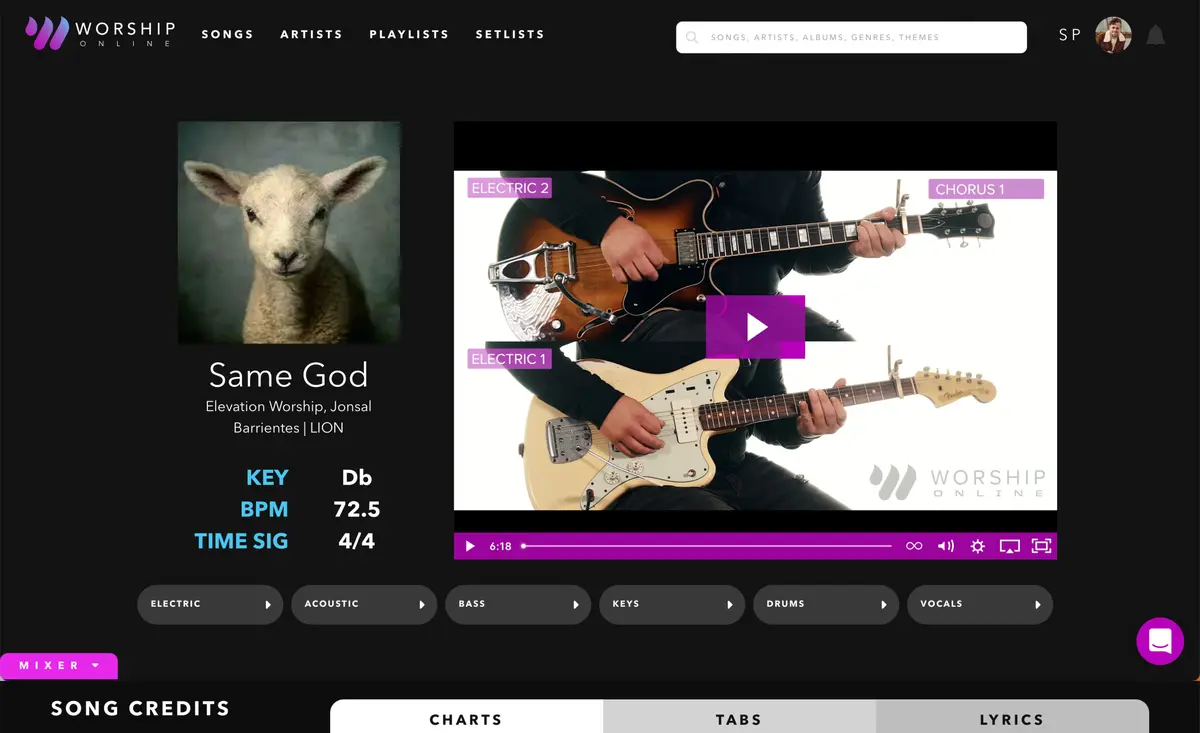Click the Electric 1 video label
Viewport: 1200px width, 733px height.
(509, 359)
